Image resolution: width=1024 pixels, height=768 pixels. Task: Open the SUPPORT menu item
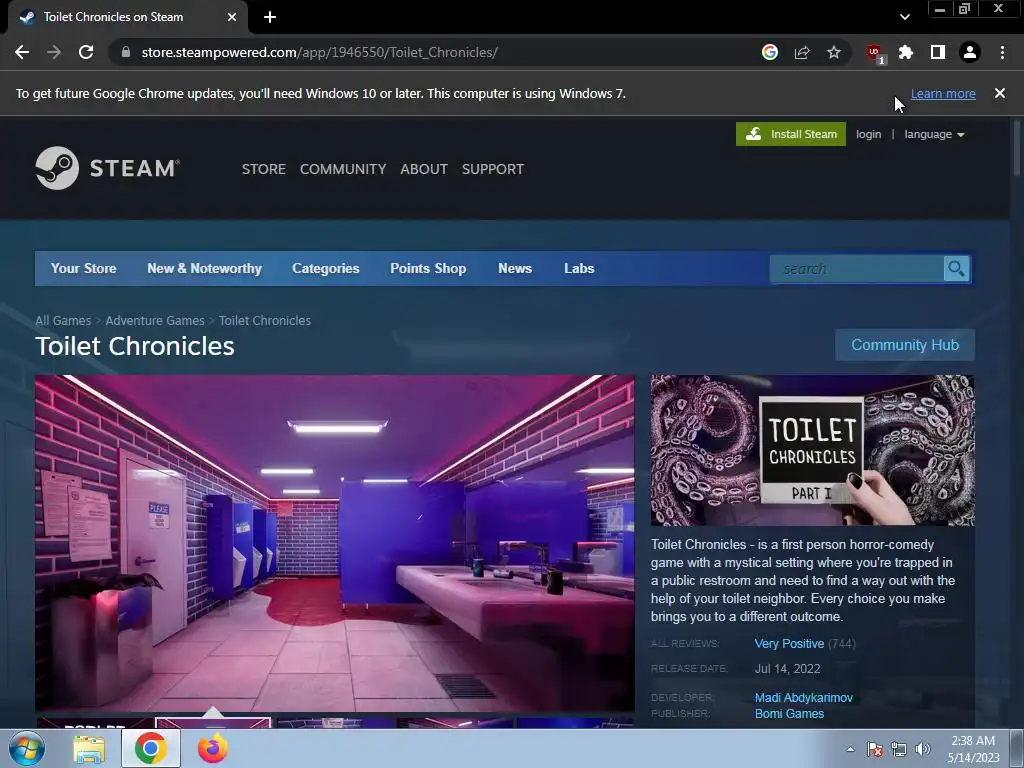pyautogui.click(x=493, y=169)
